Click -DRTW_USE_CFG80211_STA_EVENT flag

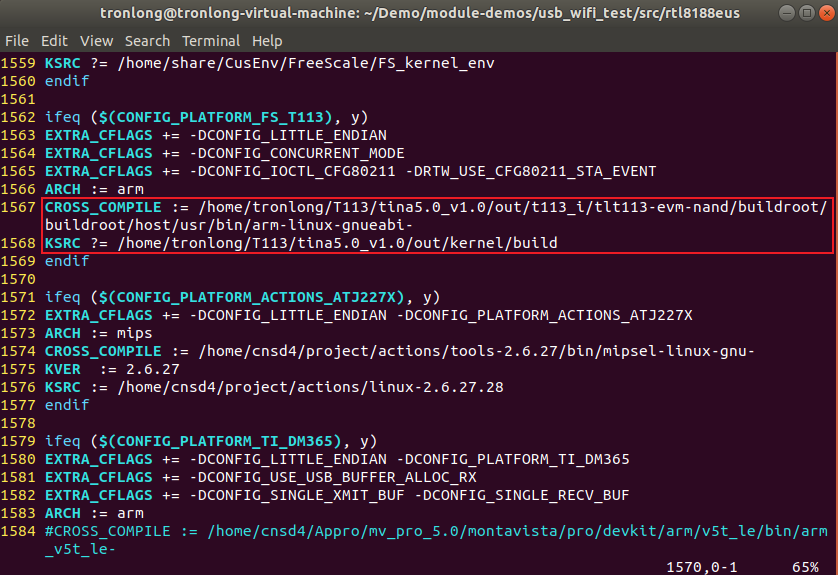530,171
